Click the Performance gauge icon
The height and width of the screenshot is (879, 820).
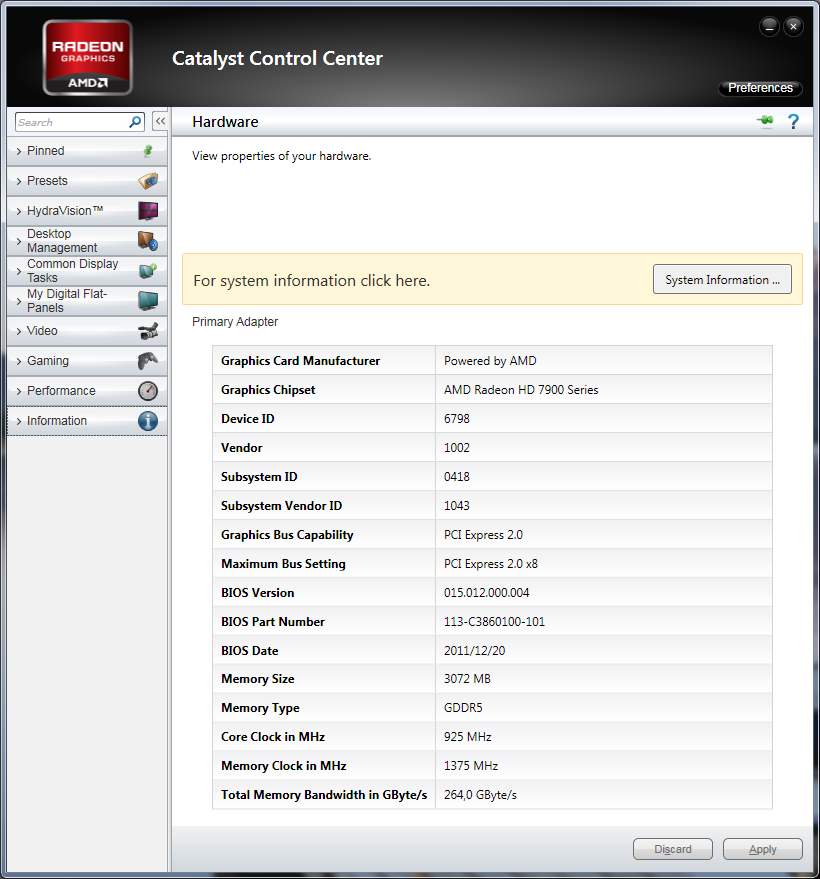point(148,391)
